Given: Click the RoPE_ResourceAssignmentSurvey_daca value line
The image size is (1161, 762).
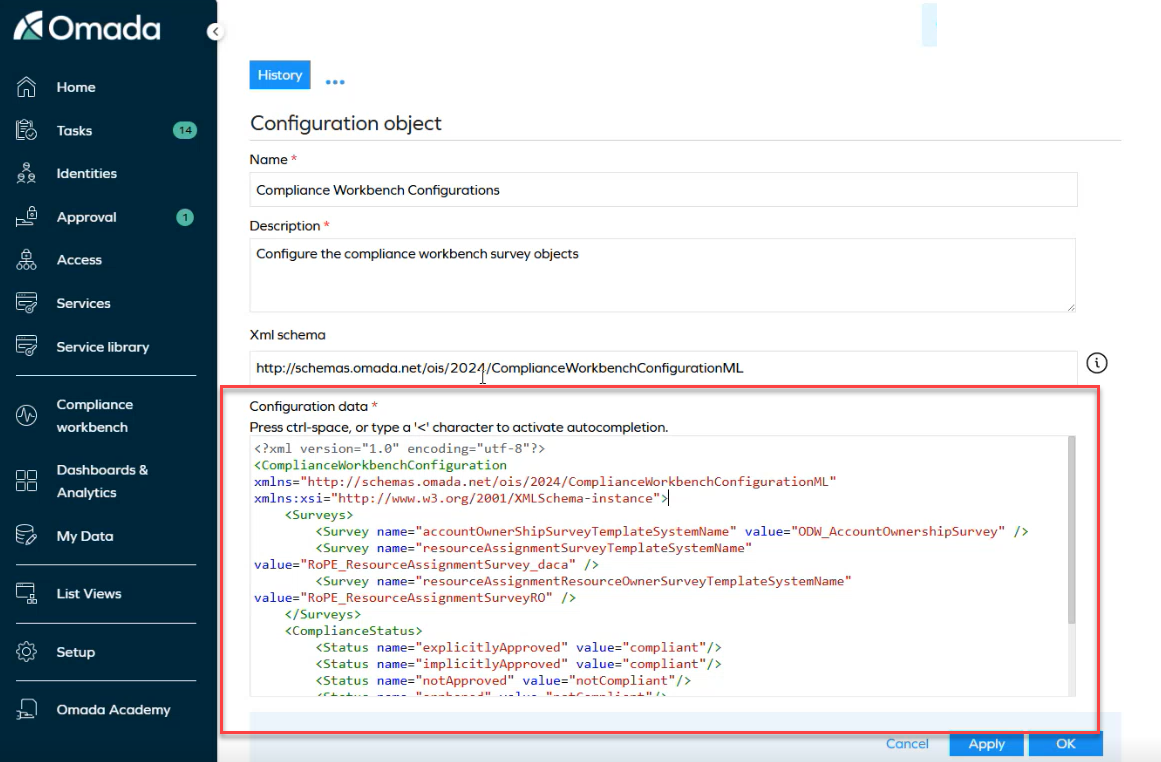Looking at the screenshot, I should [x=426, y=564].
